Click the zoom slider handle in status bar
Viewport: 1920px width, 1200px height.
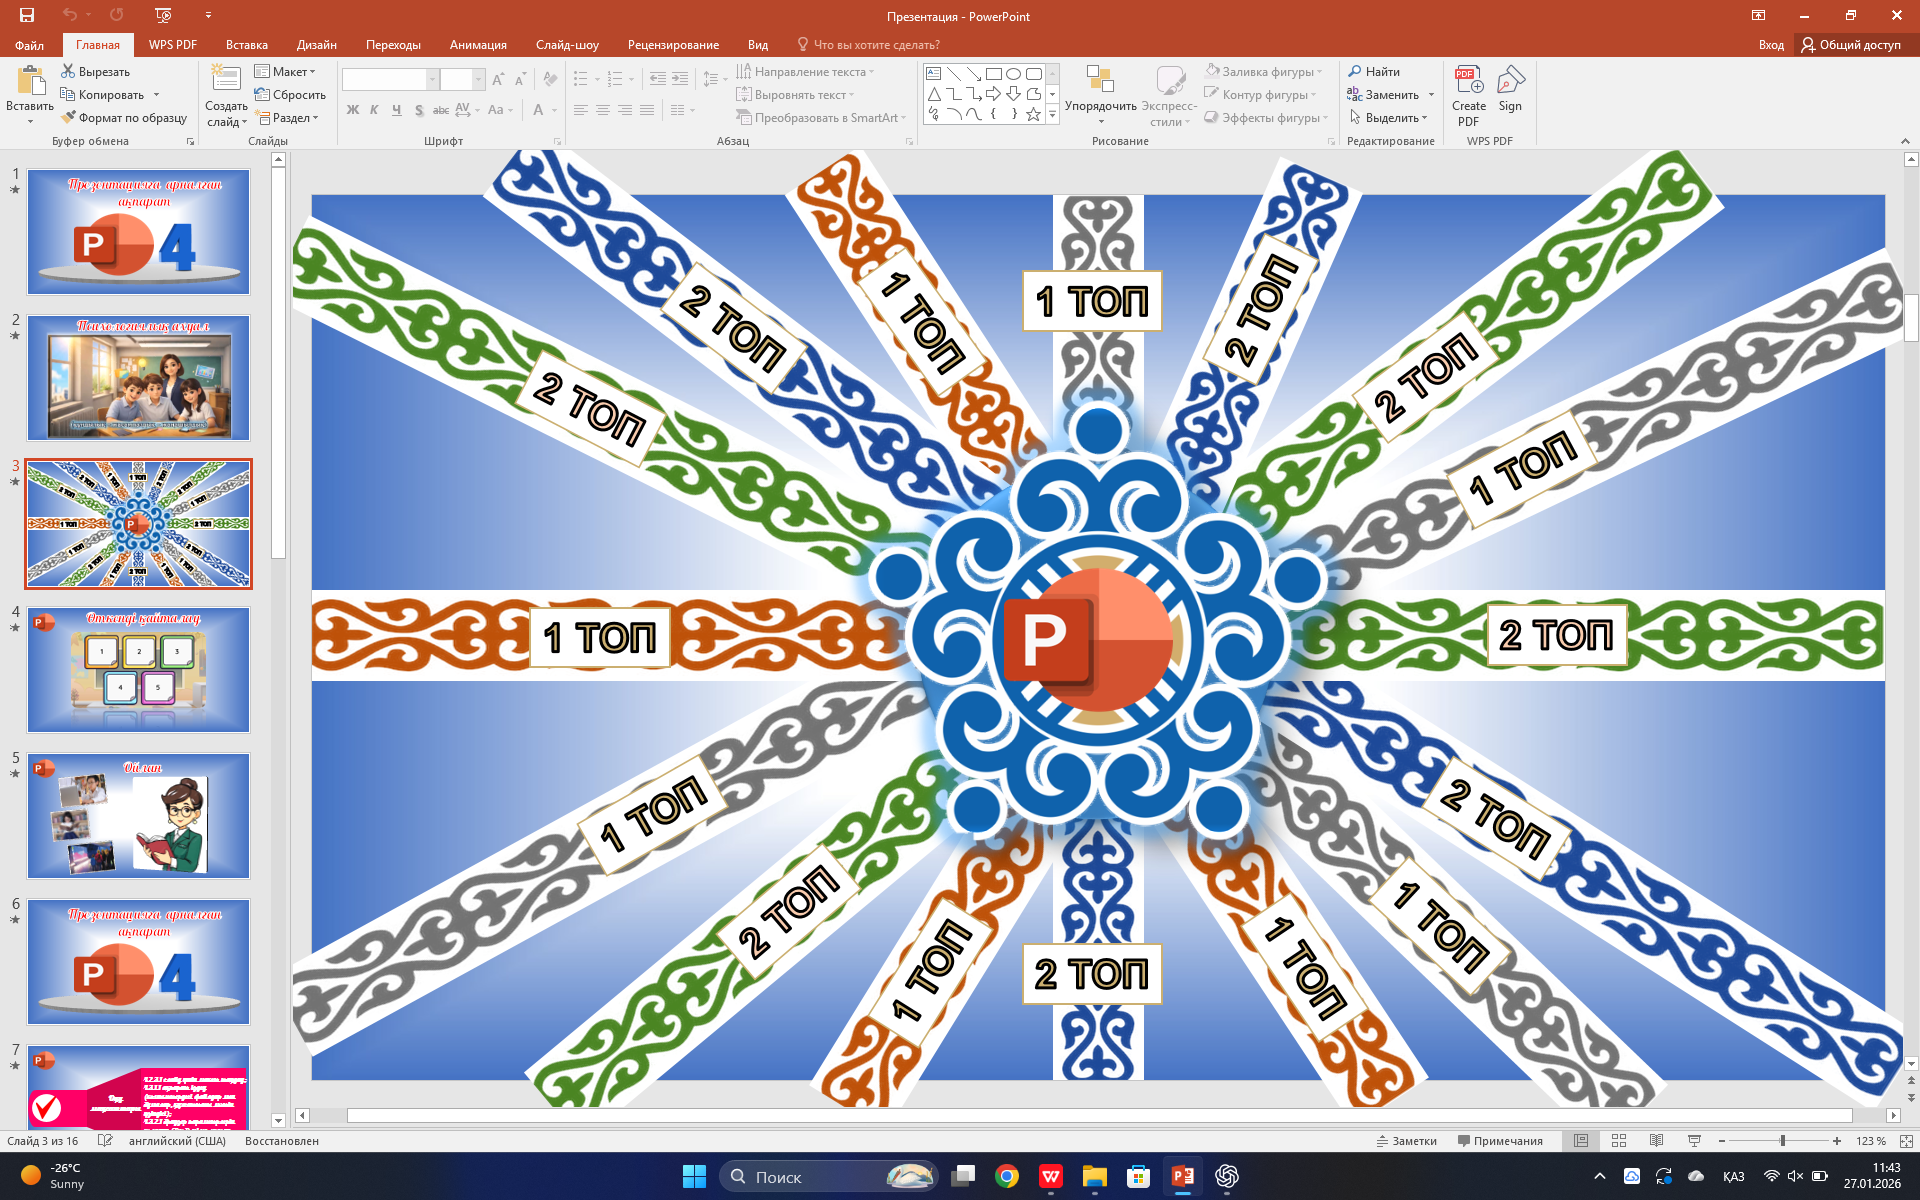[x=1782, y=1141]
